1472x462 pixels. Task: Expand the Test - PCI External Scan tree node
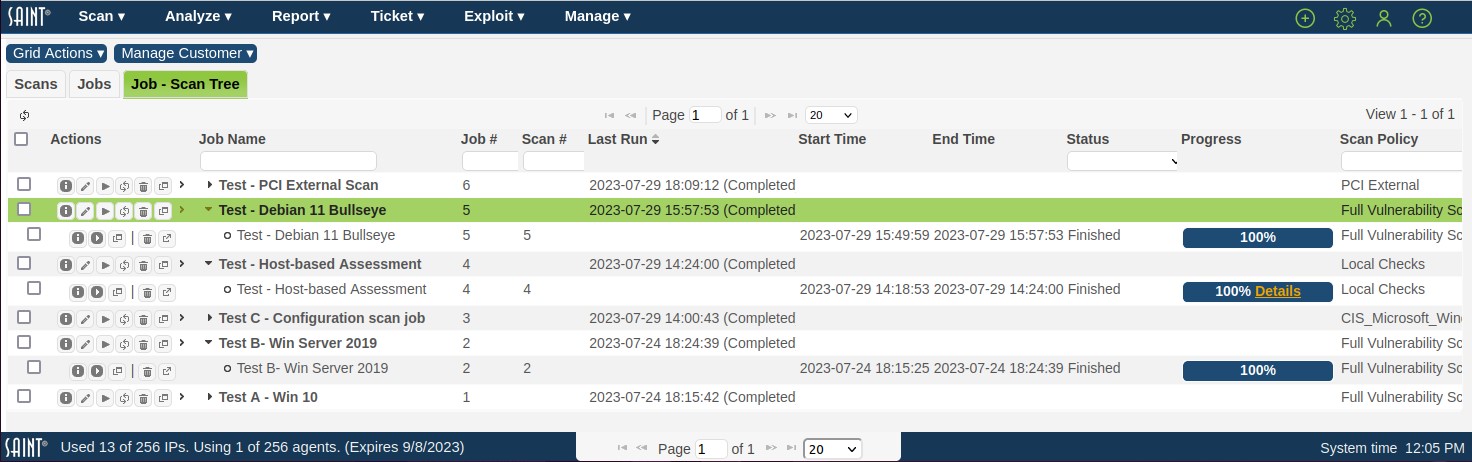[209, 185]
